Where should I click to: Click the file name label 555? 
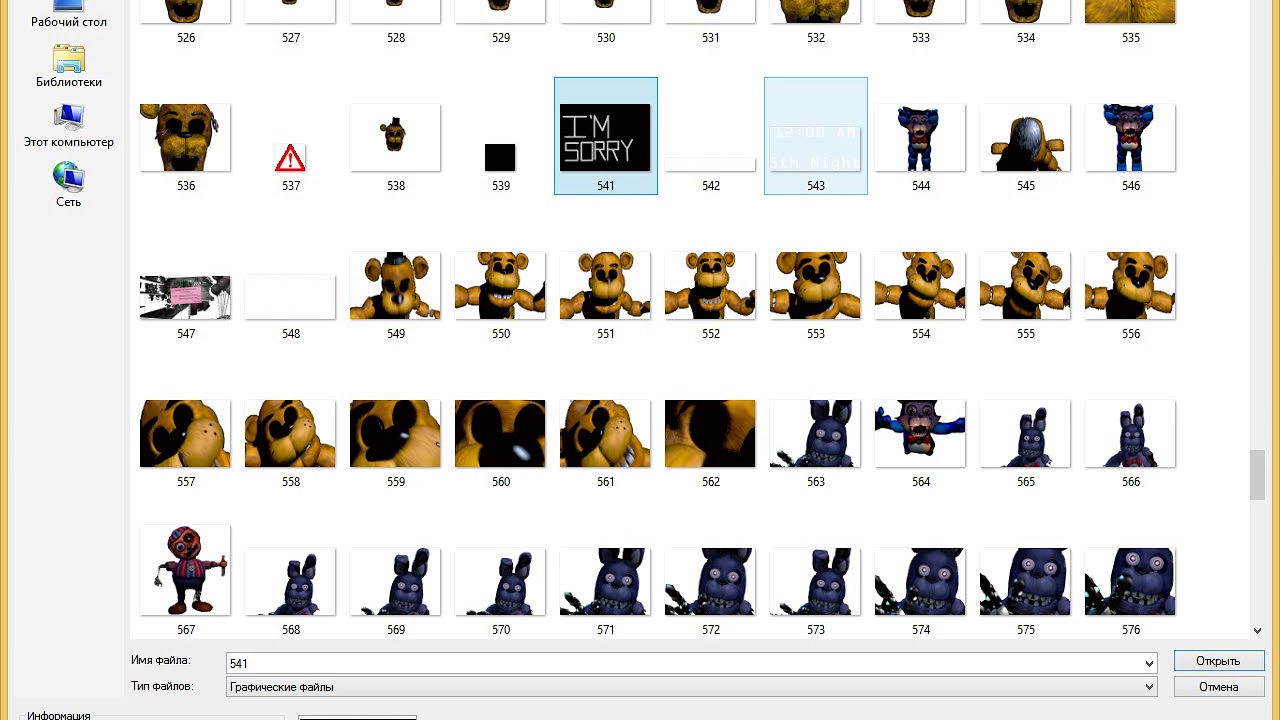pyautogui.click(x=1025, y=334)
